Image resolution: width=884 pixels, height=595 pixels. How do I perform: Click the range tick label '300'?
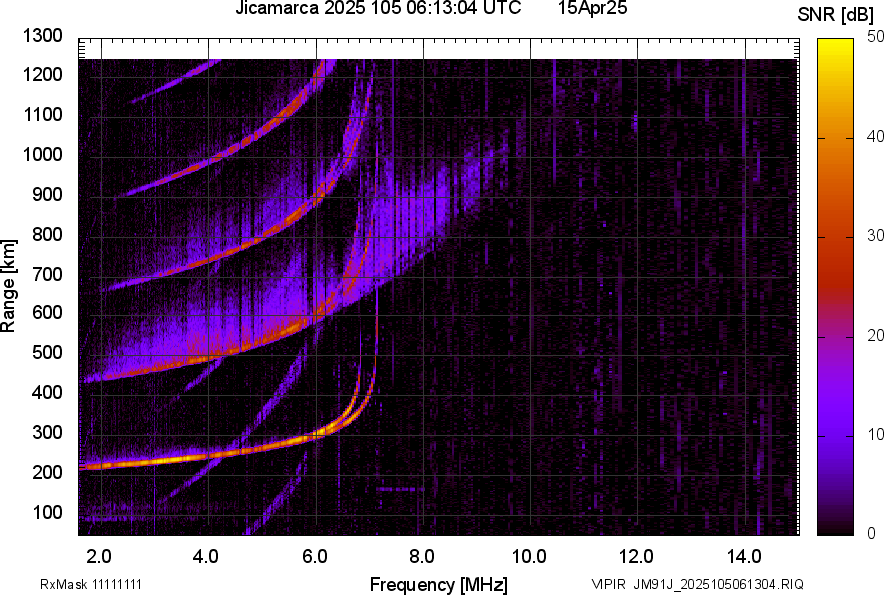pos(47,433)
